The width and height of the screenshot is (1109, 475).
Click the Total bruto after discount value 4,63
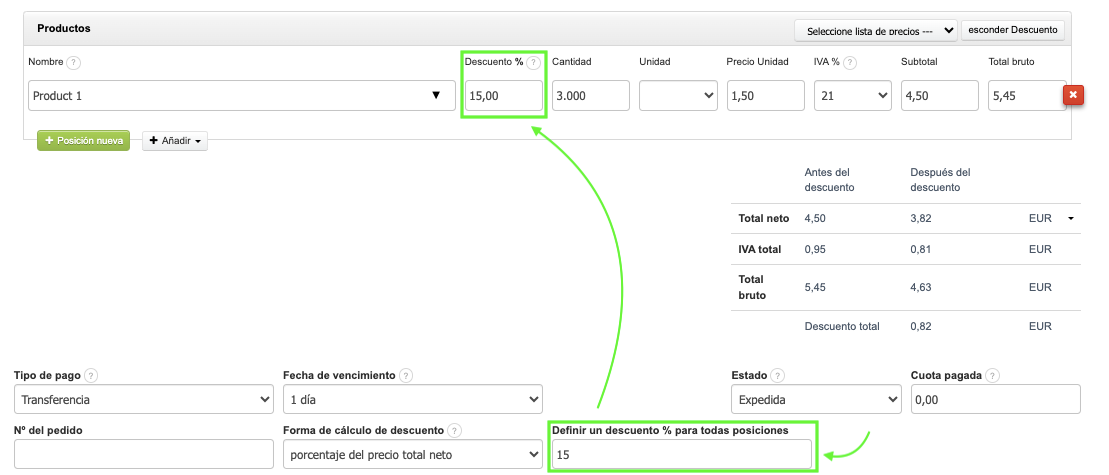(x=921, y=287)
